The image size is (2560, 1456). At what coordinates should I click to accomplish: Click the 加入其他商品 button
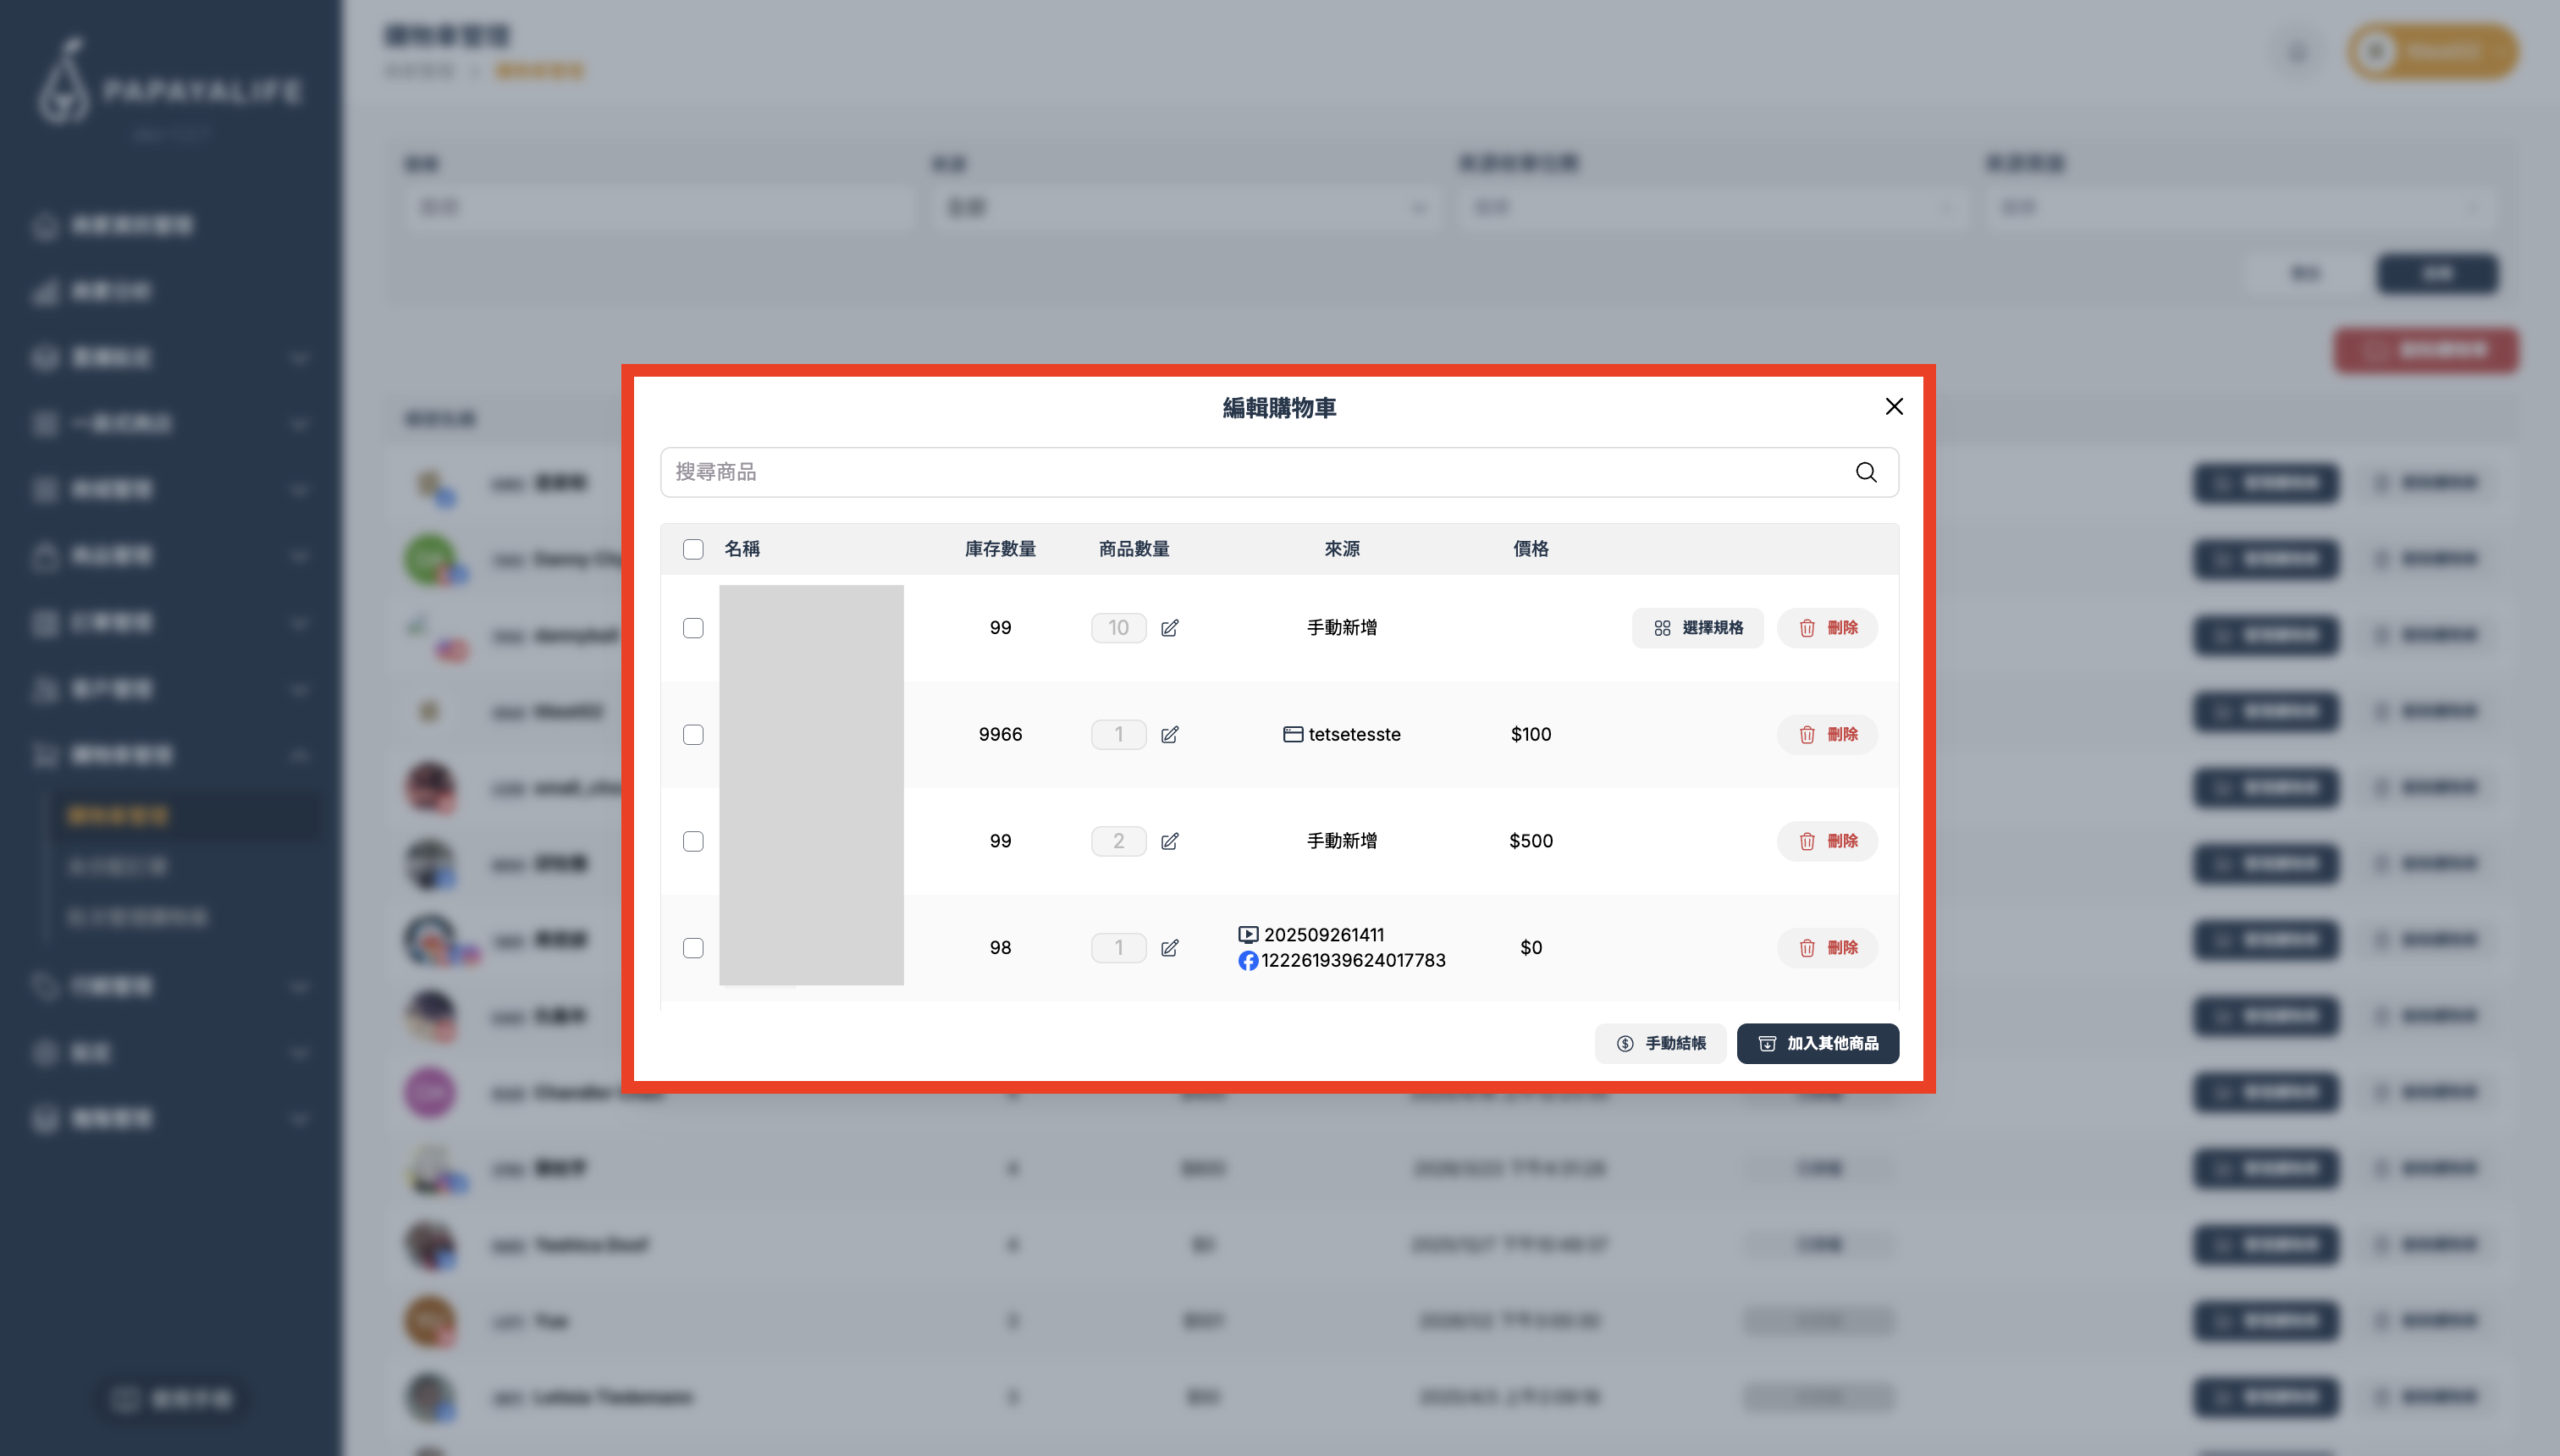coord(1817,1043)
